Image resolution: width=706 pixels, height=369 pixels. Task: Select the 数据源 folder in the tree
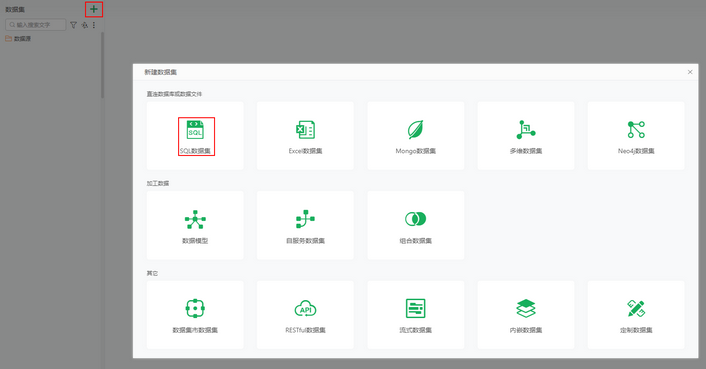18,39
